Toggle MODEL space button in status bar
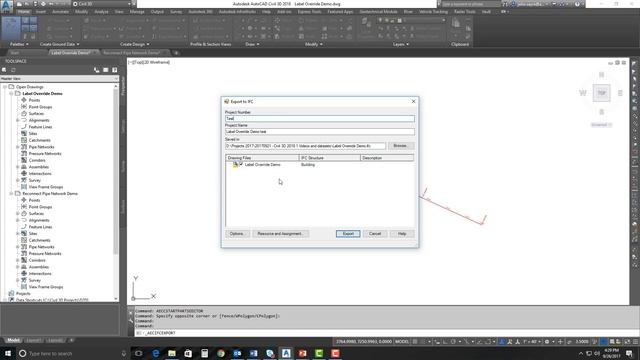The width and height of the screenshot is (640, 360). [402, 342]
